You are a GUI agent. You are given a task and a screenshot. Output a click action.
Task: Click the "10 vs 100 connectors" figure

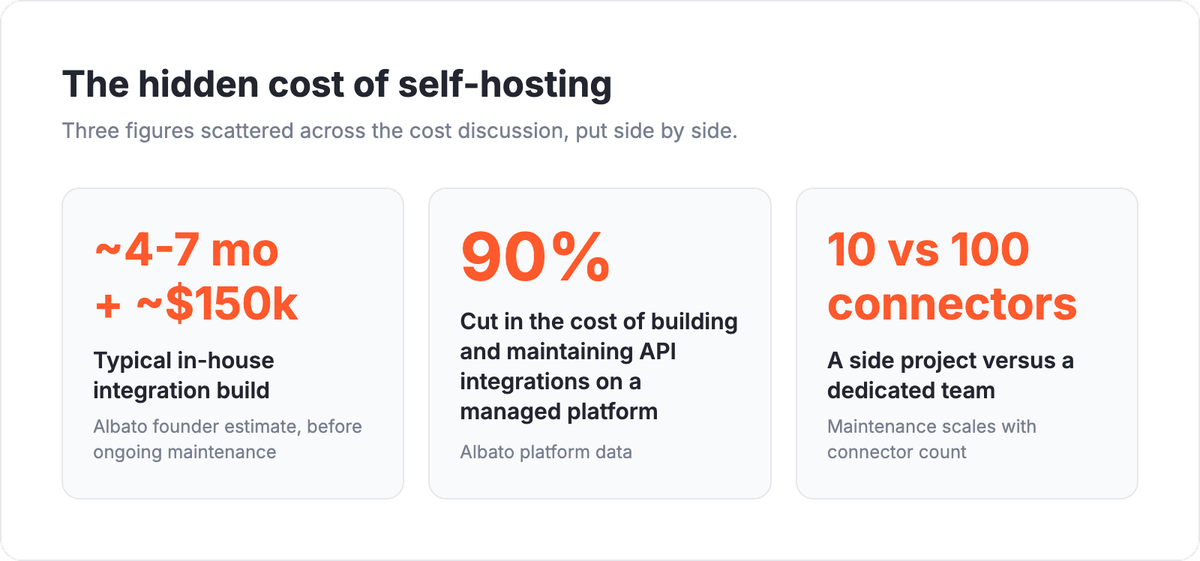[x=952, y=276]
